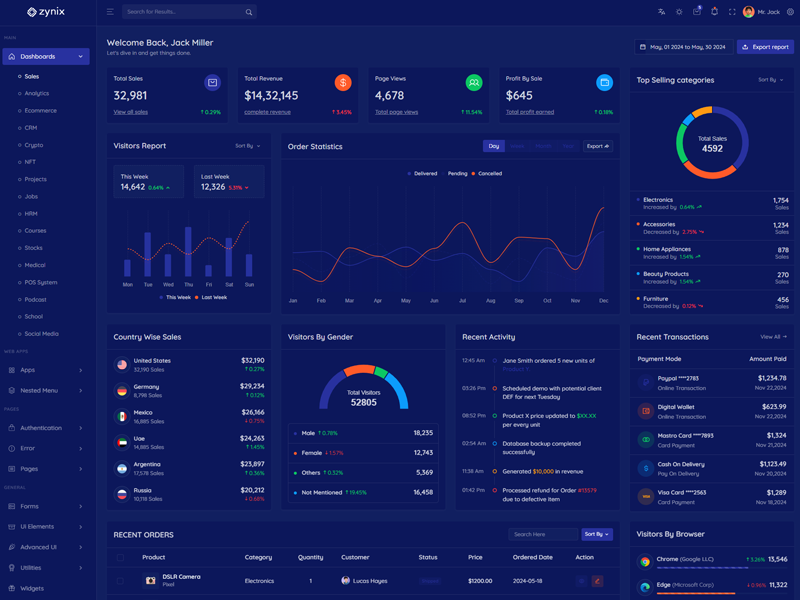The height and width of the screenshot is (600, 800).
Task: Open the notifications bell icon
Action: [714, 12]
